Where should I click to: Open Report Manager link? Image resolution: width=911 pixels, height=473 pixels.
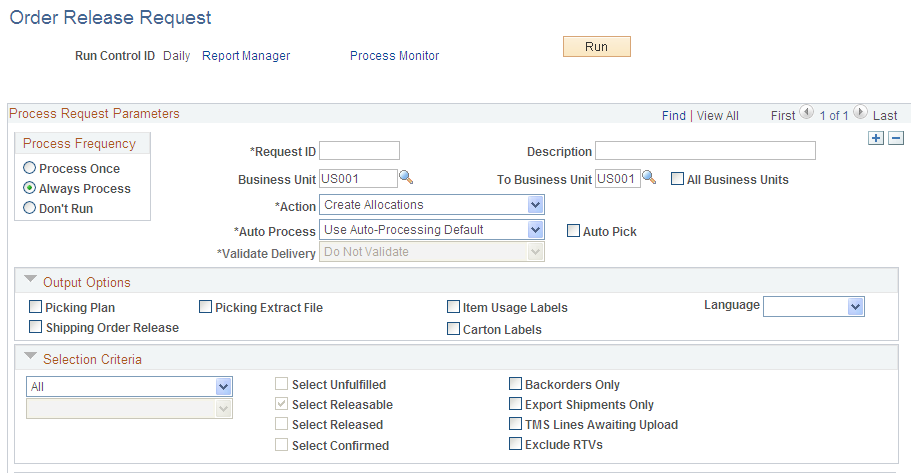click(x=246, y=56)
